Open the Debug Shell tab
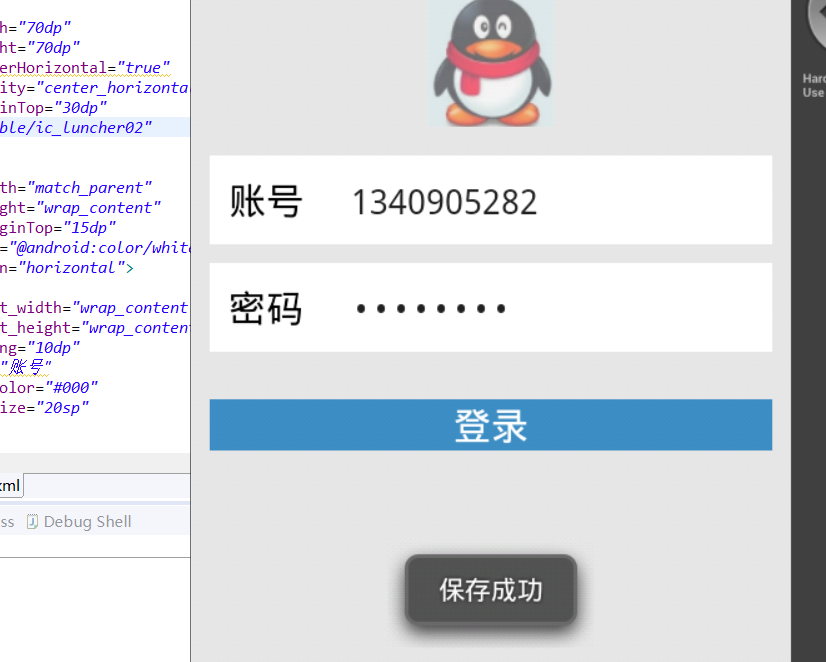 80,521
